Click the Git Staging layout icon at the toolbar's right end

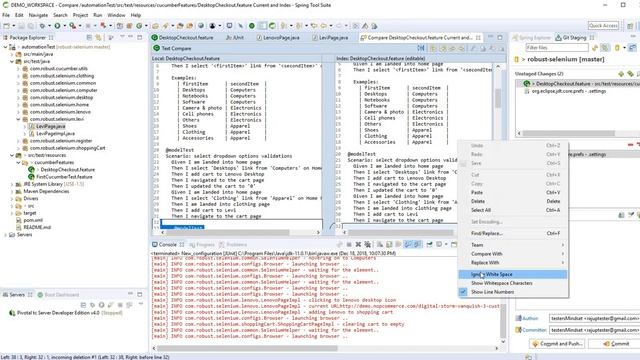(633, 48)
